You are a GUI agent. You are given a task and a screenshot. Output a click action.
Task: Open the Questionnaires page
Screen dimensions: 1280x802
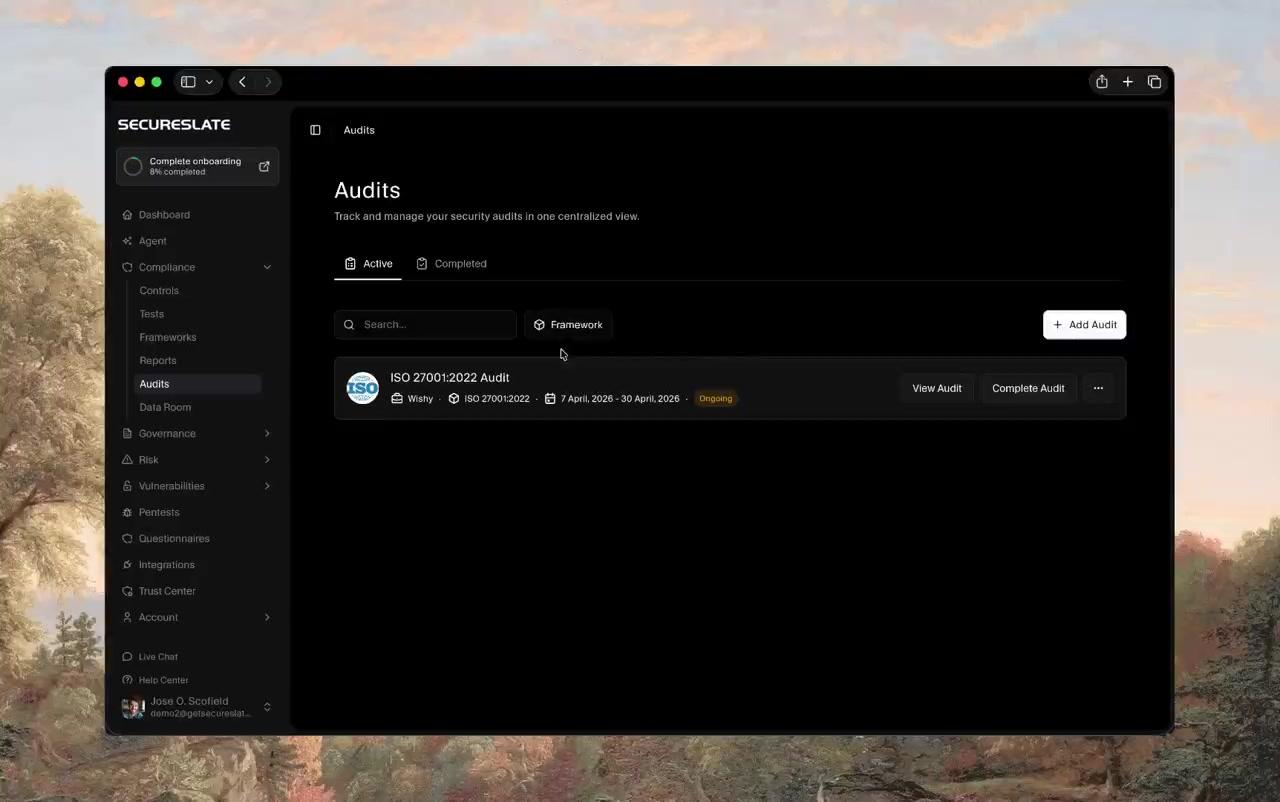pos(174,539)
